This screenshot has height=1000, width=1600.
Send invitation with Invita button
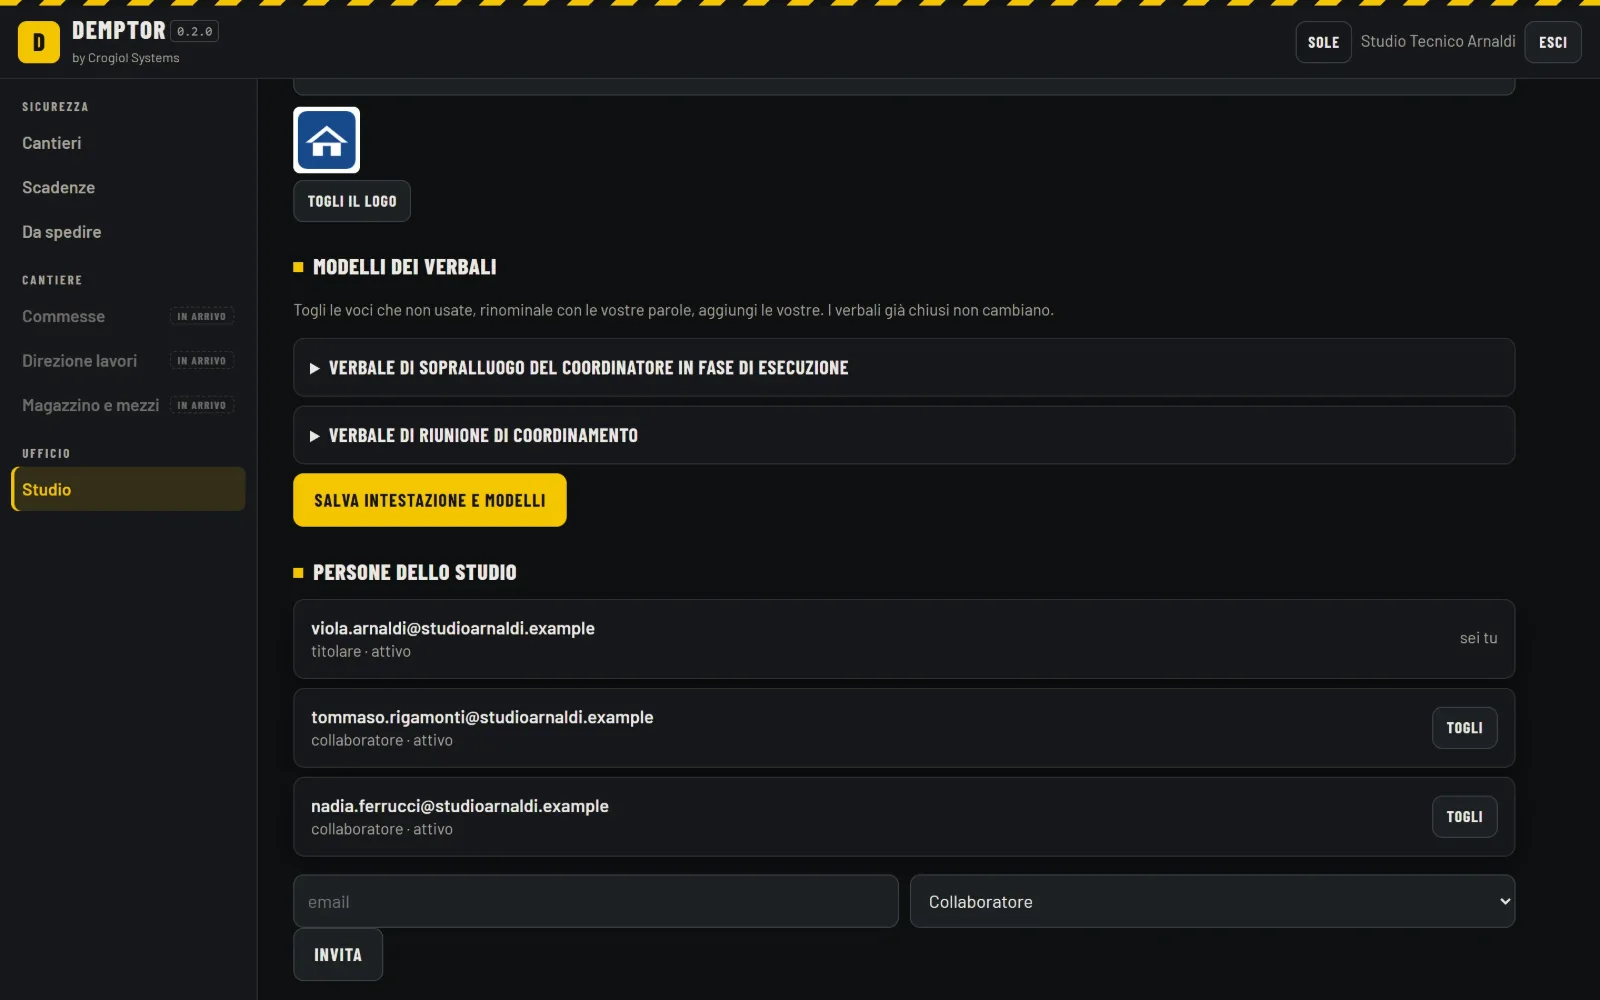pyautogui.click(x=338, y=955)
